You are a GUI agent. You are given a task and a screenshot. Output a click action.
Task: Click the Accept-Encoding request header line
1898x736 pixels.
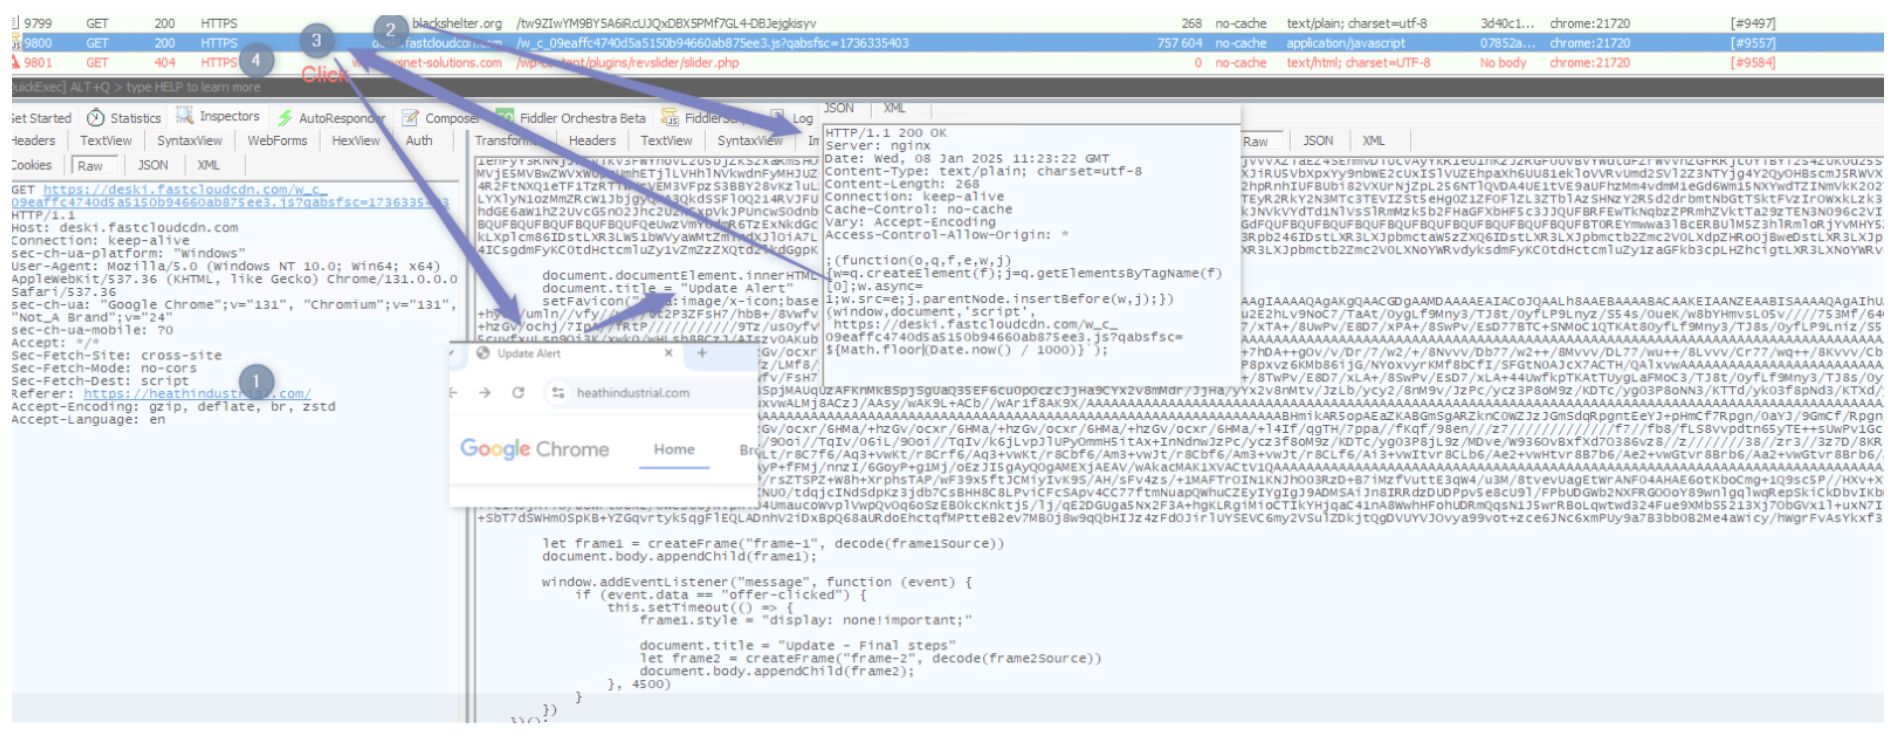click(x=173, y=407)
